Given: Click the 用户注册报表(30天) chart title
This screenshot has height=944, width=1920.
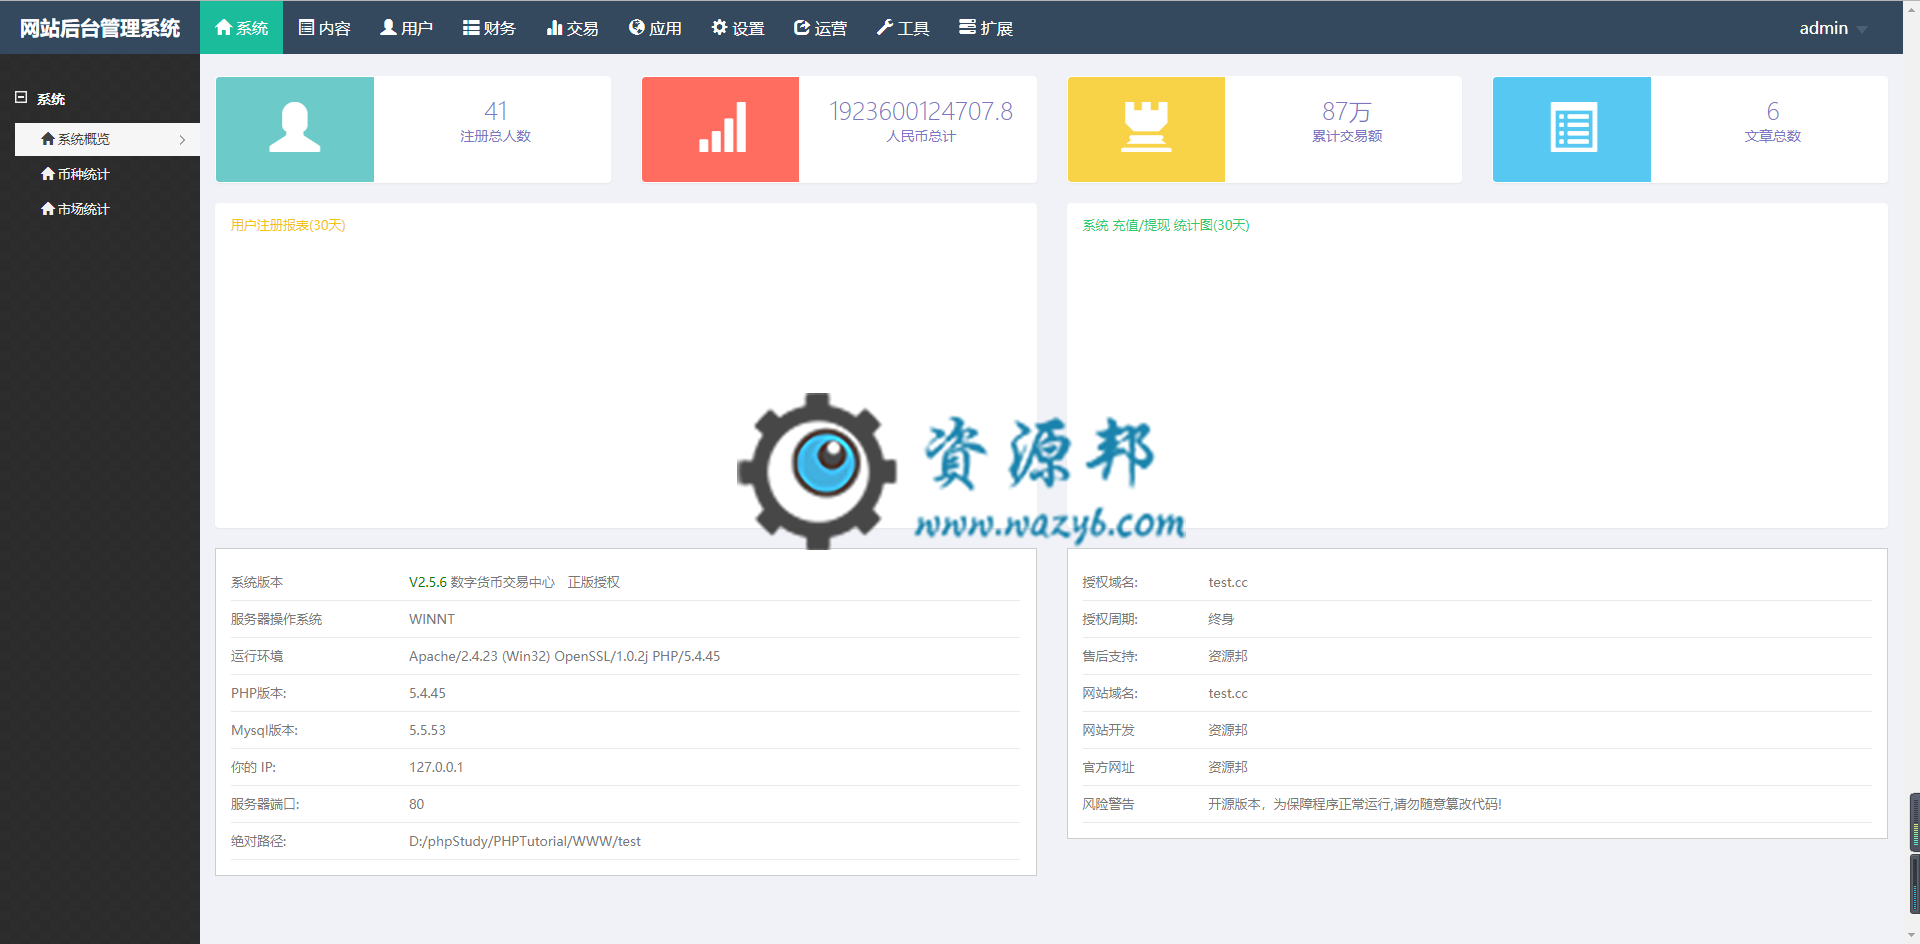Looking at the screenshot, I should pyautogui.click(x=288, y=225).
